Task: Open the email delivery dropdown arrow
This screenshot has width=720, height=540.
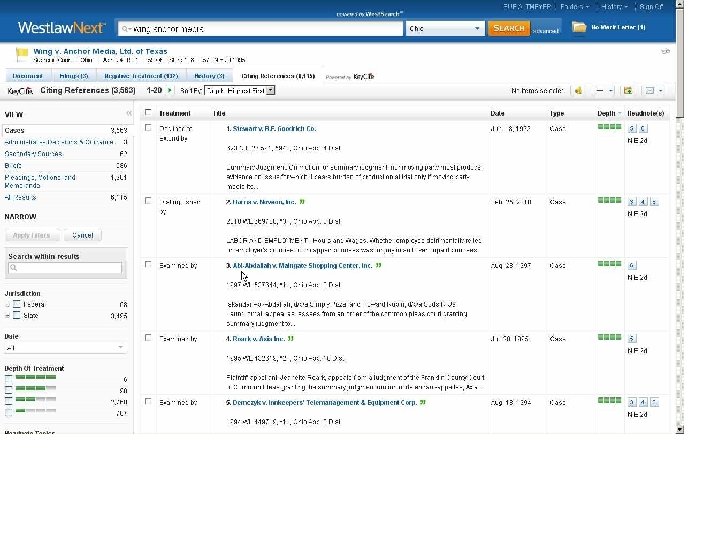Action: coord(660,91)
